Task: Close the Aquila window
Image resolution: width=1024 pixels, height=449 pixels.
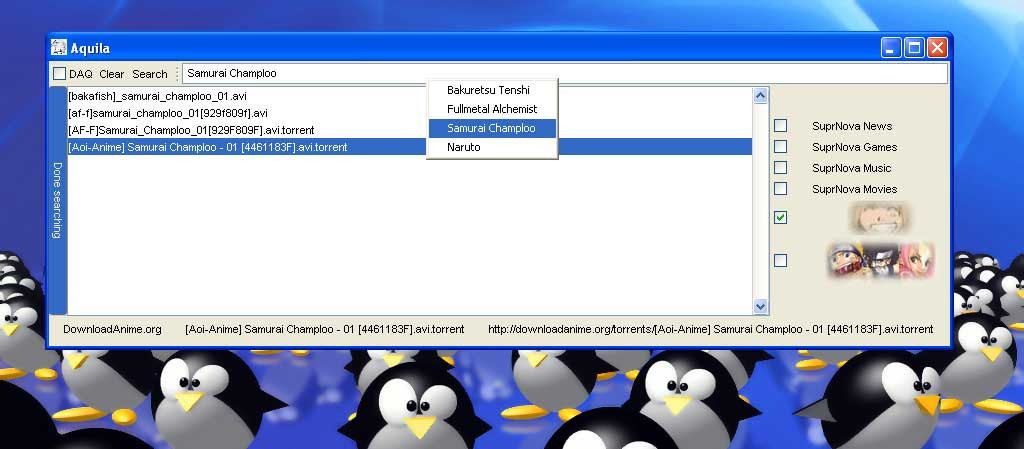Action: [937, 48]
